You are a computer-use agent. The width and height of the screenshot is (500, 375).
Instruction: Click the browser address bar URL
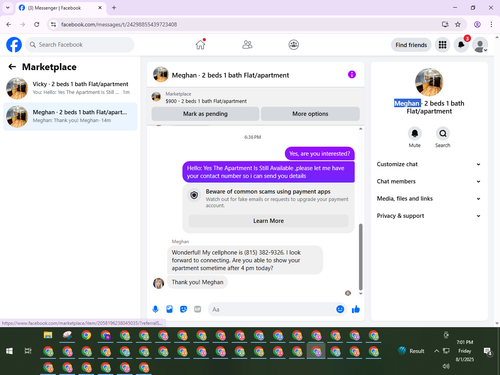tap(119, 24)
